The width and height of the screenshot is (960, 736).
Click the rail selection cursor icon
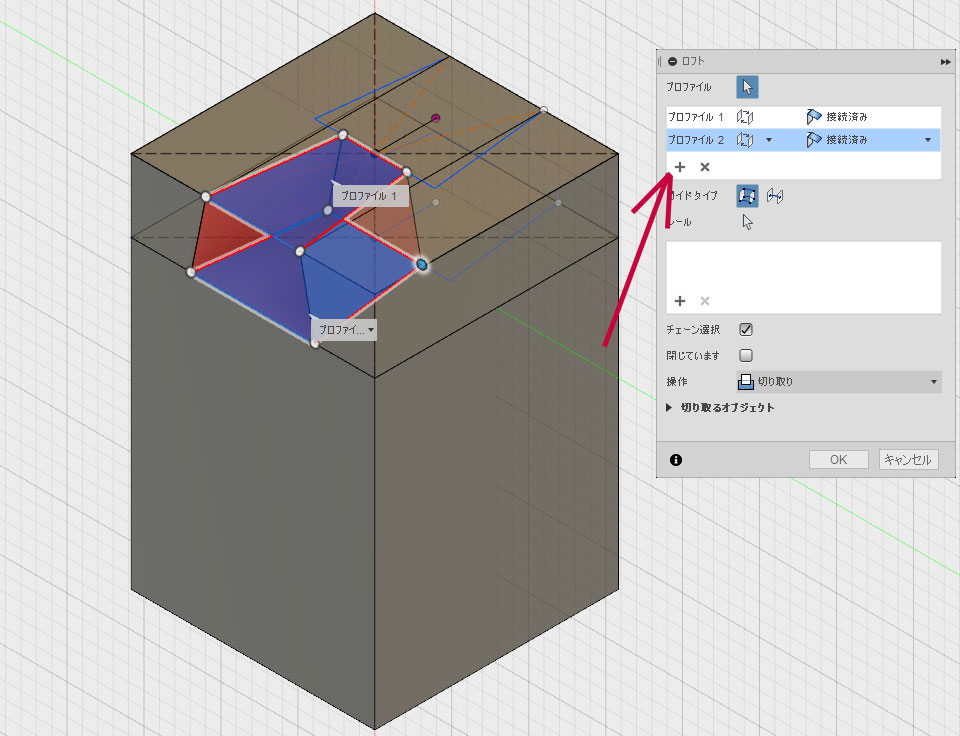tap(747, 222)
